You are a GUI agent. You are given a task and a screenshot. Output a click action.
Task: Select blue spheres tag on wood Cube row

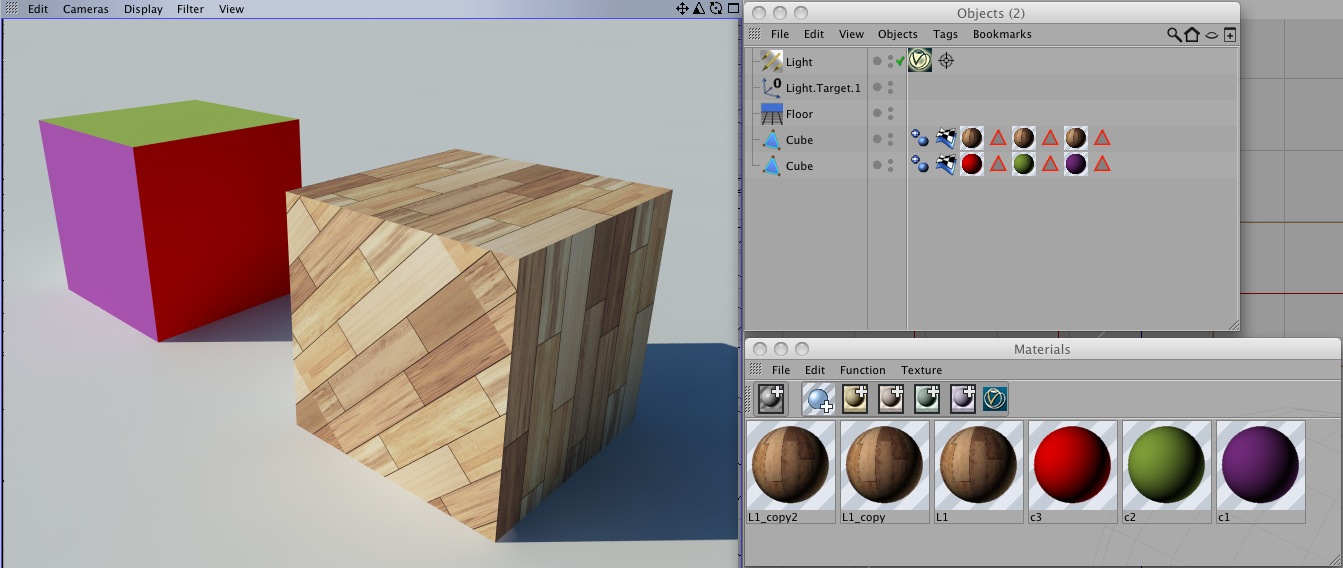(920, 138)
